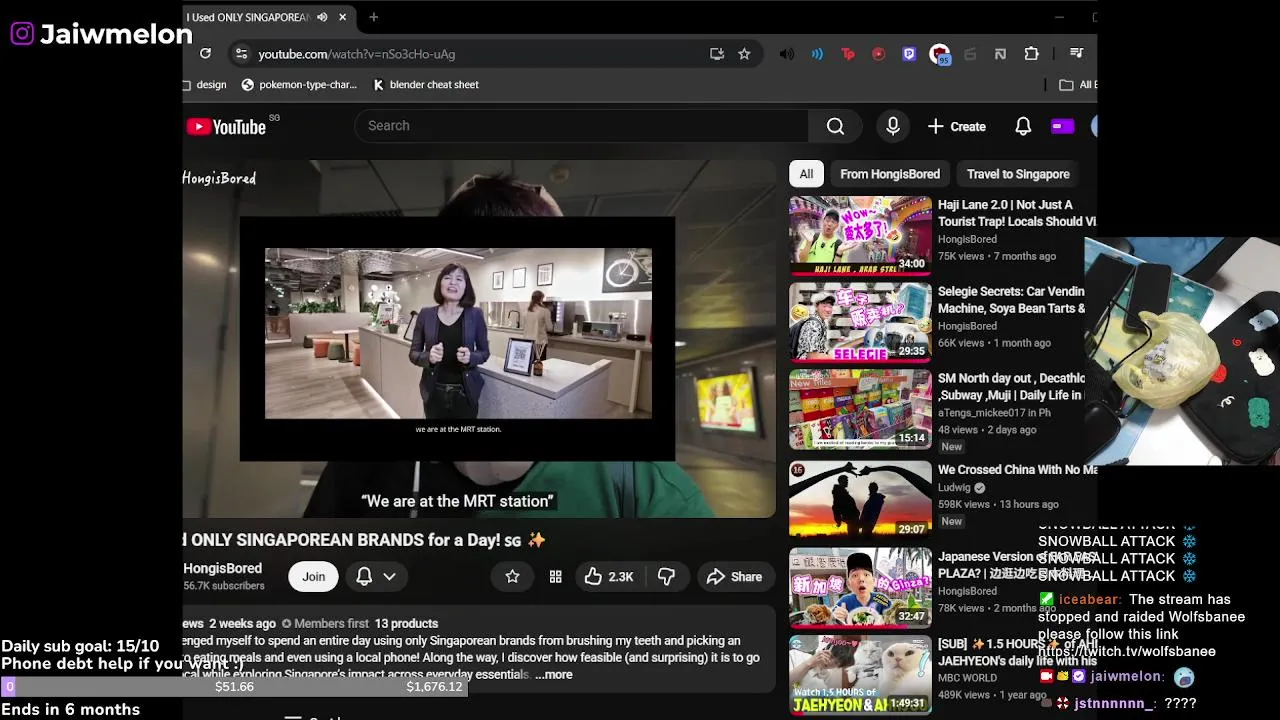Click the speaker volume extension icon

787,54
